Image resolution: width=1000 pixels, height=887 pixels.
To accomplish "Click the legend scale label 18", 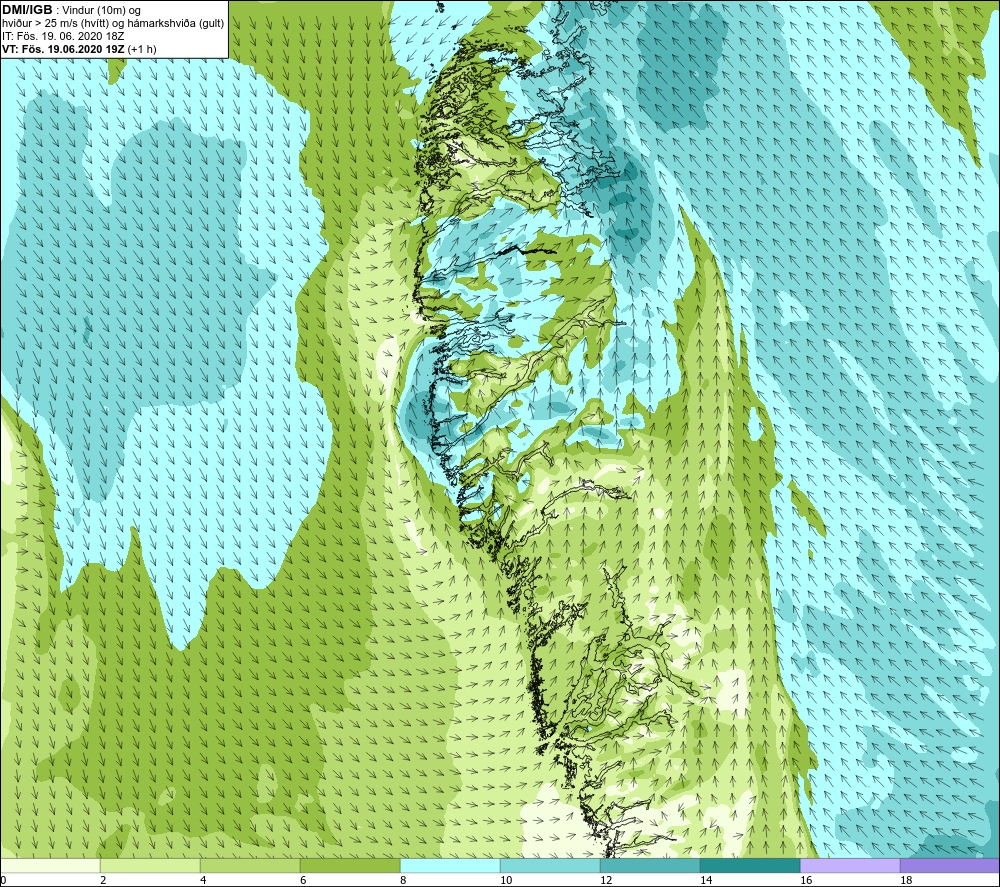I will (906, 881).
